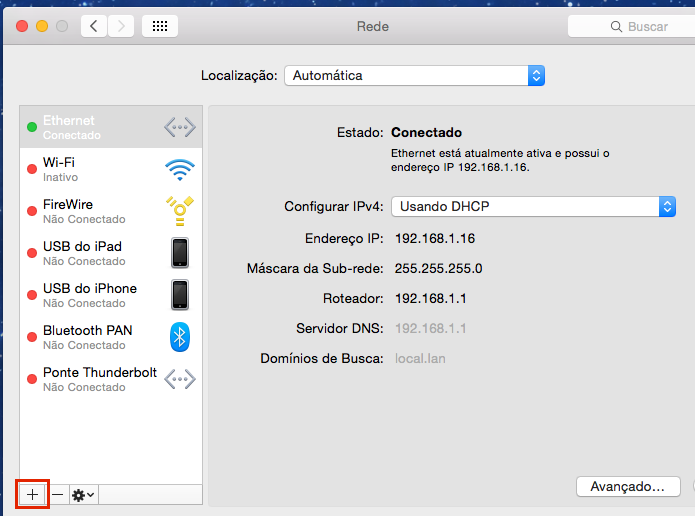This screenshot has width=695, height=516.
Task: Click the subnet mask value 255.255.255.0
Action: pyautogui.click(x=438, y=269)
